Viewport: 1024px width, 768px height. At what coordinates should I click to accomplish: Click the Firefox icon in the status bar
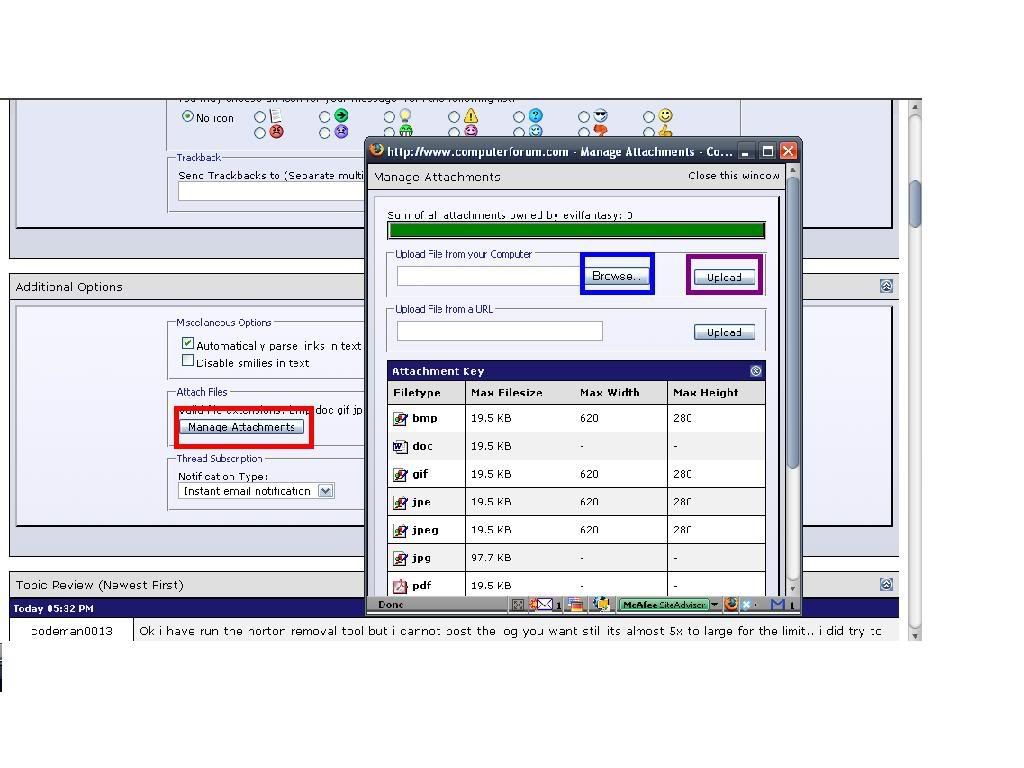point(731,604)
